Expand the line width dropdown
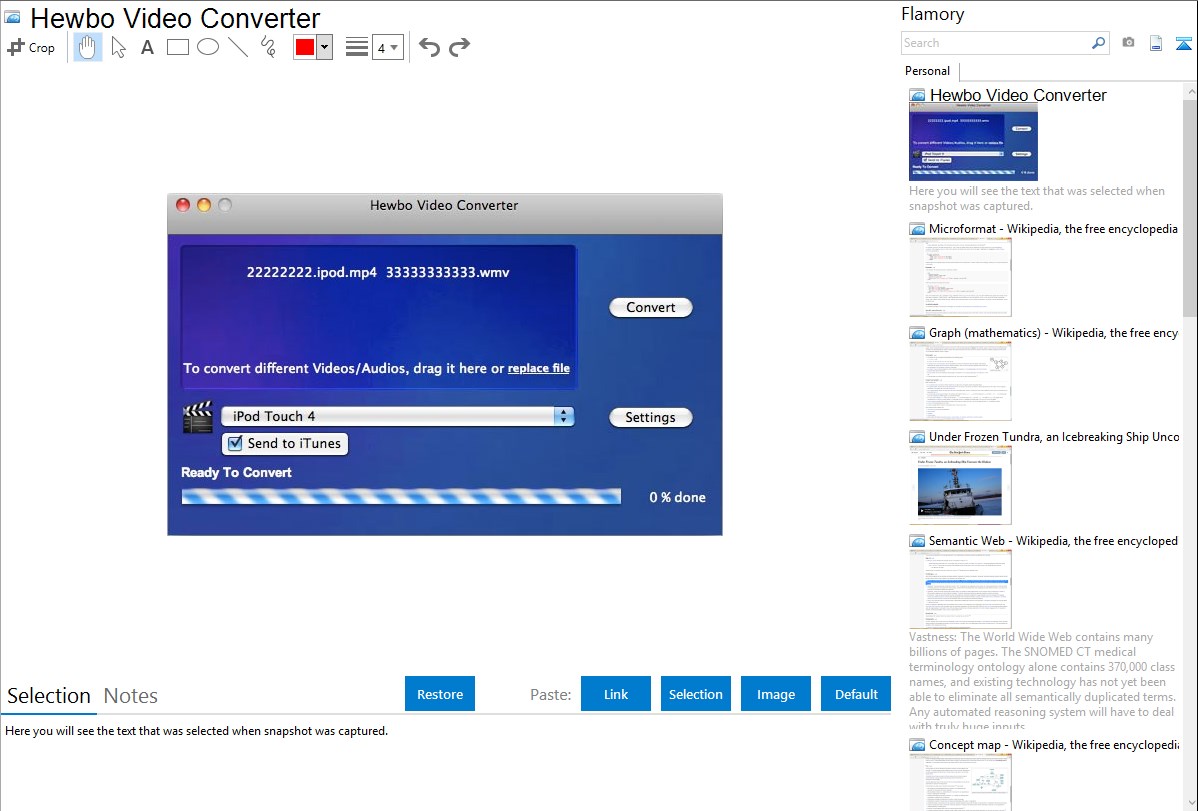The height and width of the screenshot is (811, 1198). point(388,47)
